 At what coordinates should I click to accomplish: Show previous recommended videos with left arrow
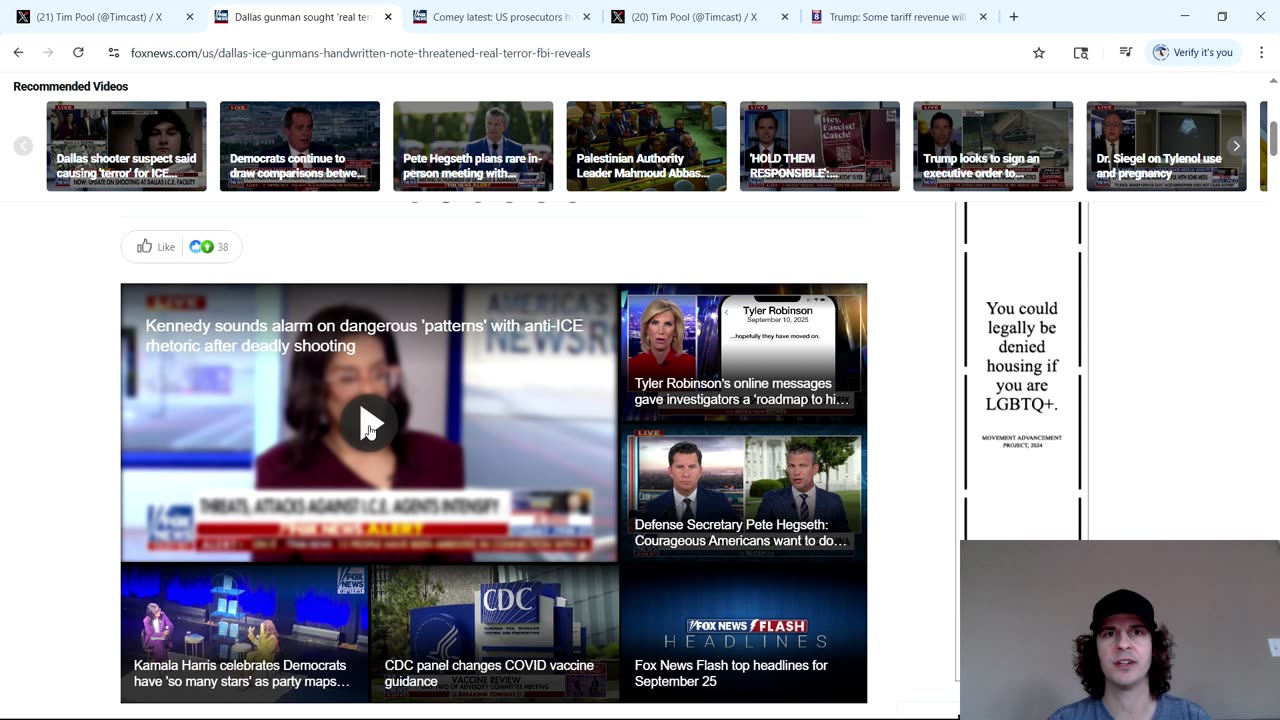coord(23,146)
